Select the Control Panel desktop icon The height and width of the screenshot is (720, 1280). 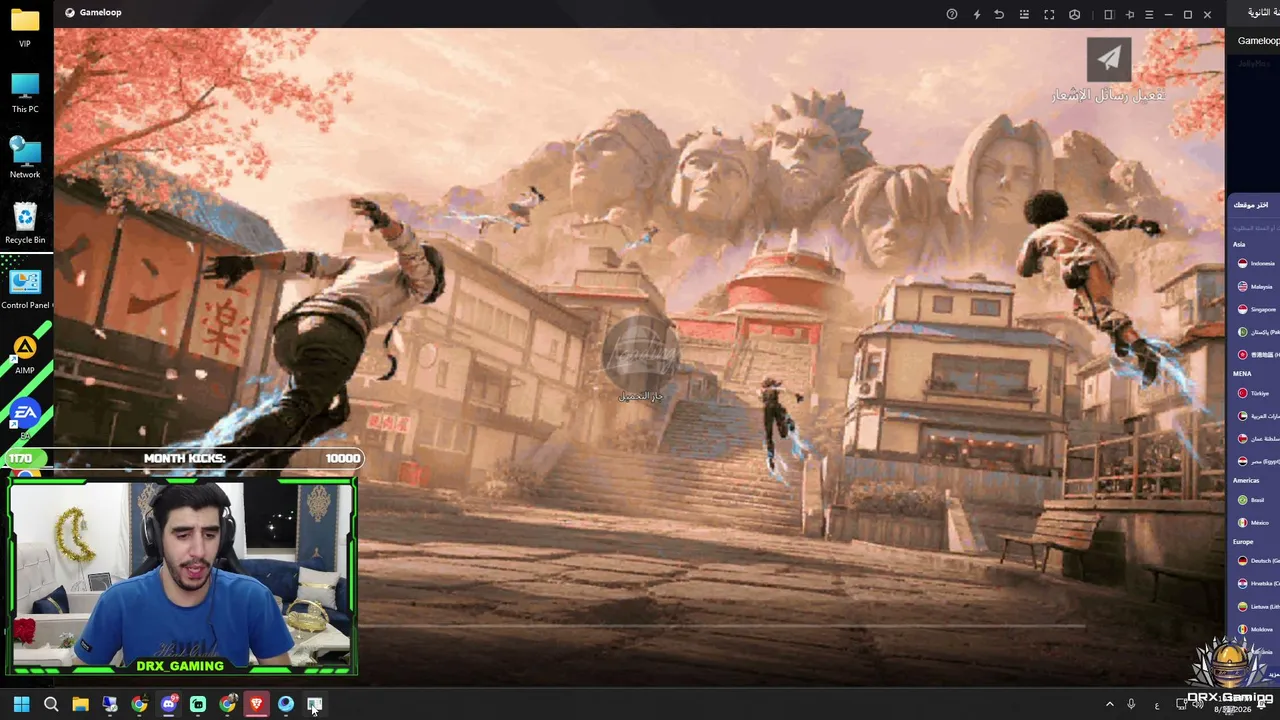[x=25, y=289]
